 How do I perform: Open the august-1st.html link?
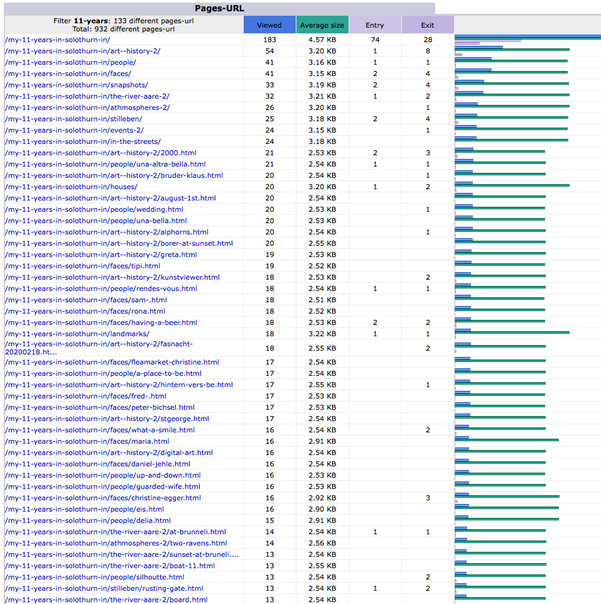point(111,198)
